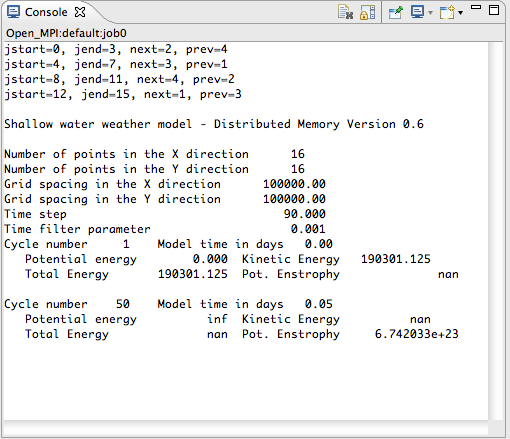Click the horizontal scrollbar at the console bottom
This screenshot has height=439, width=510.
coord(246,427)
